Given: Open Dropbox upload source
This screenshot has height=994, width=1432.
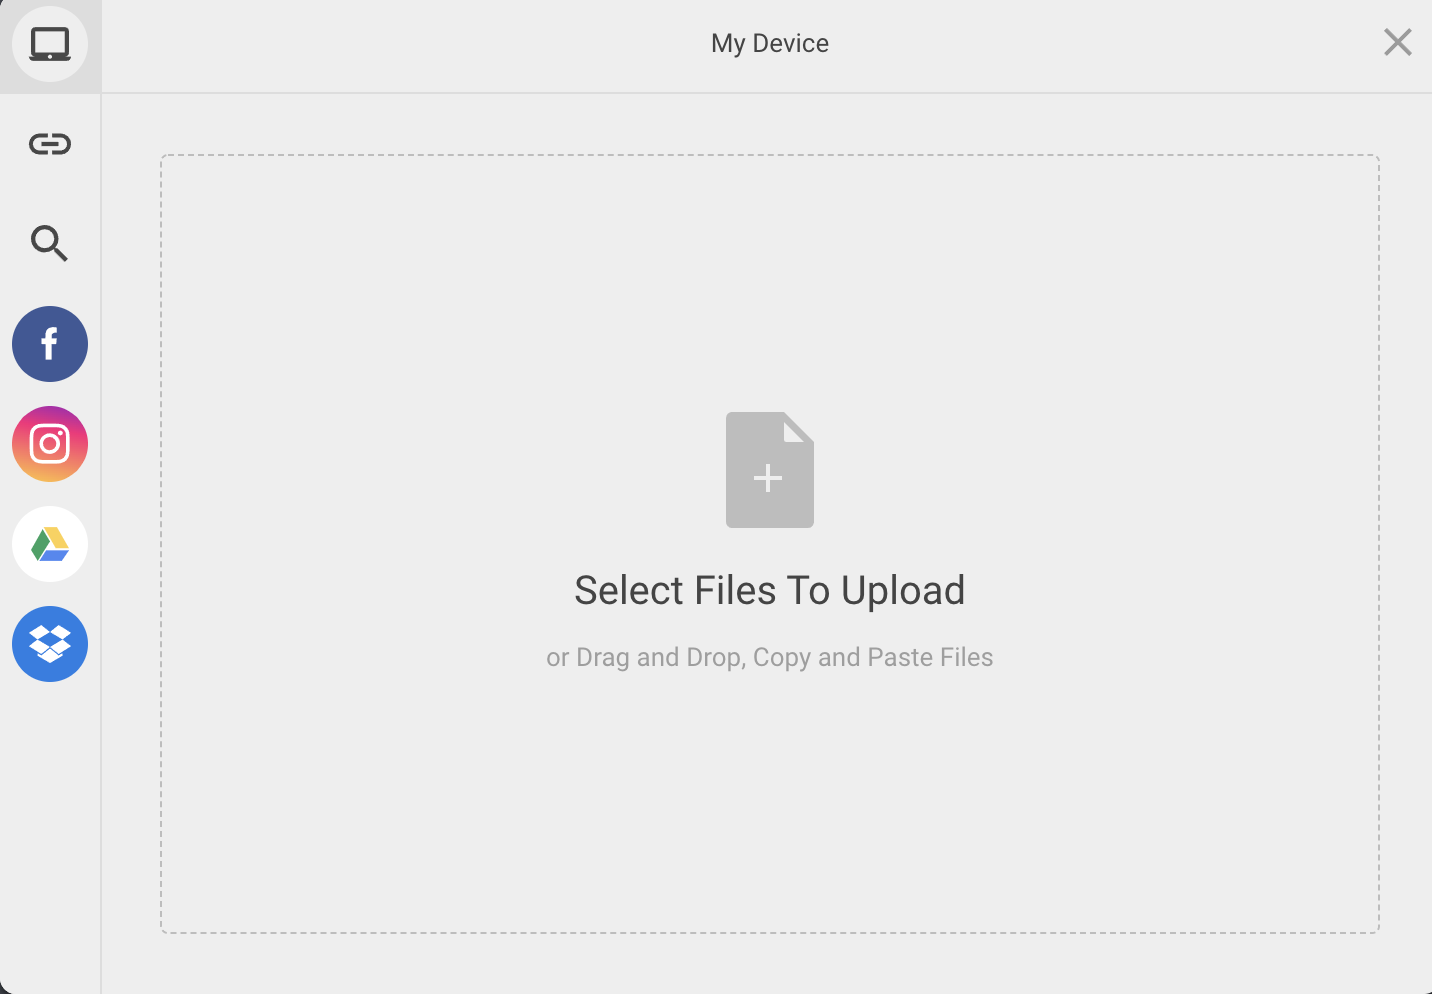Looking at the screenshot, I should [50, 644].
